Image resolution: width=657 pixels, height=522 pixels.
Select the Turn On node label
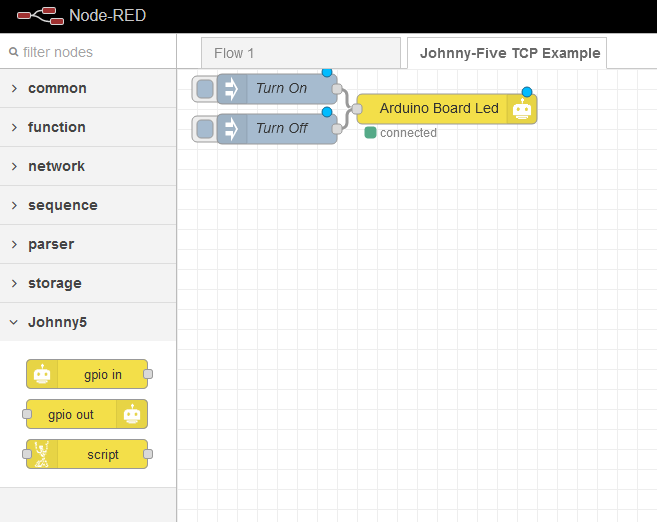[x=282, y=88]
